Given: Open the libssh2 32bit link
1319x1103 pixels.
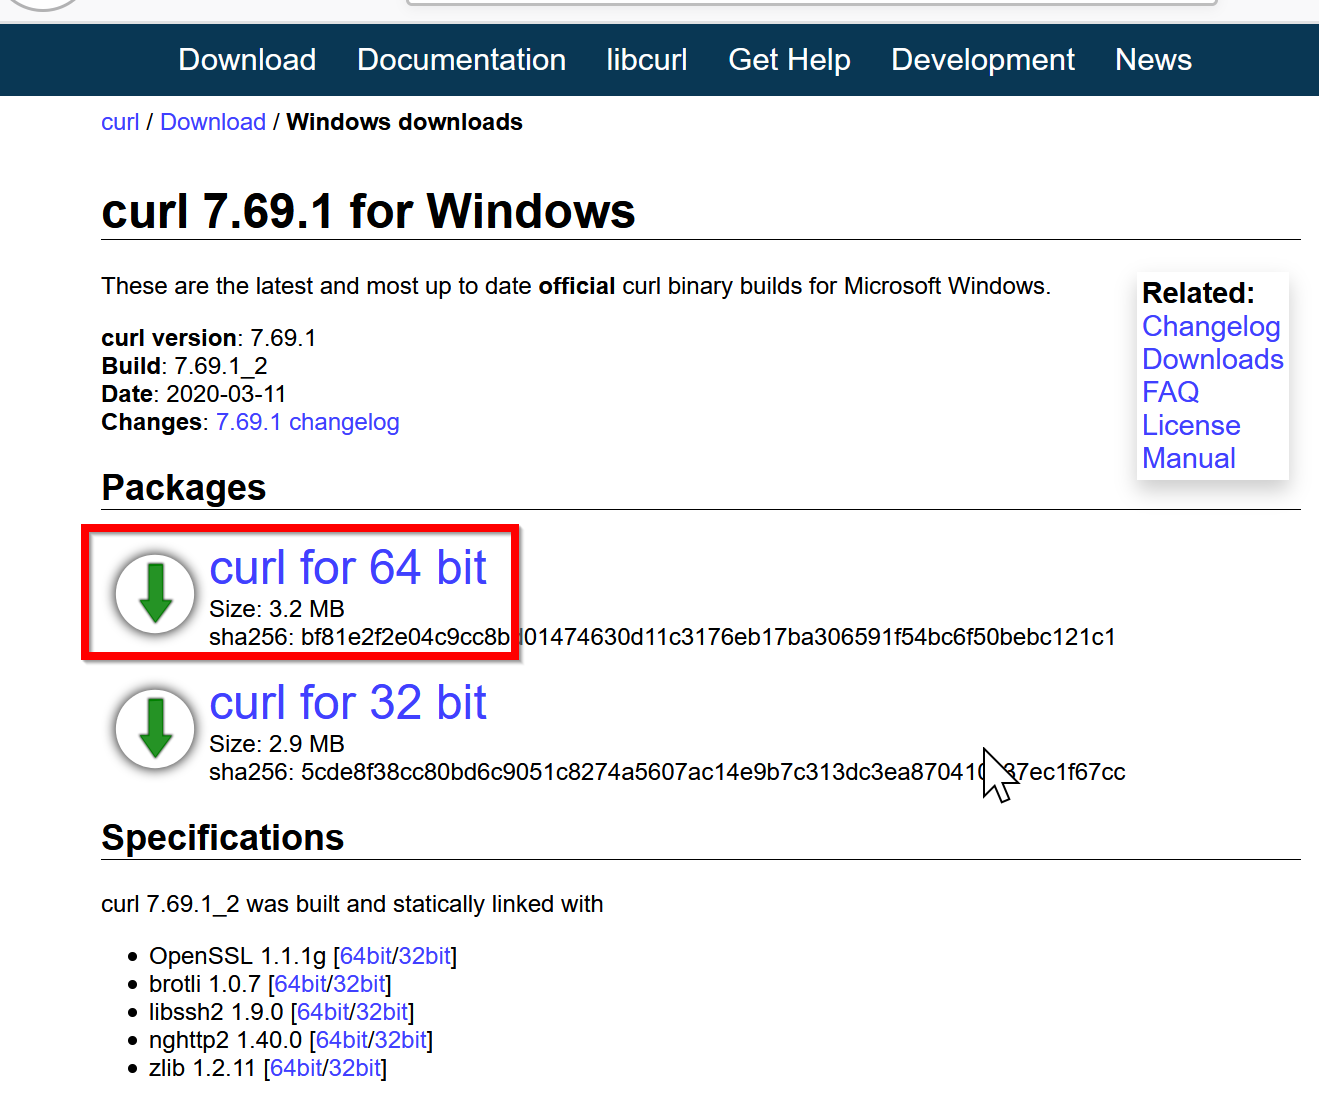Looking at the screenshot, I should tap(382, 1012).
